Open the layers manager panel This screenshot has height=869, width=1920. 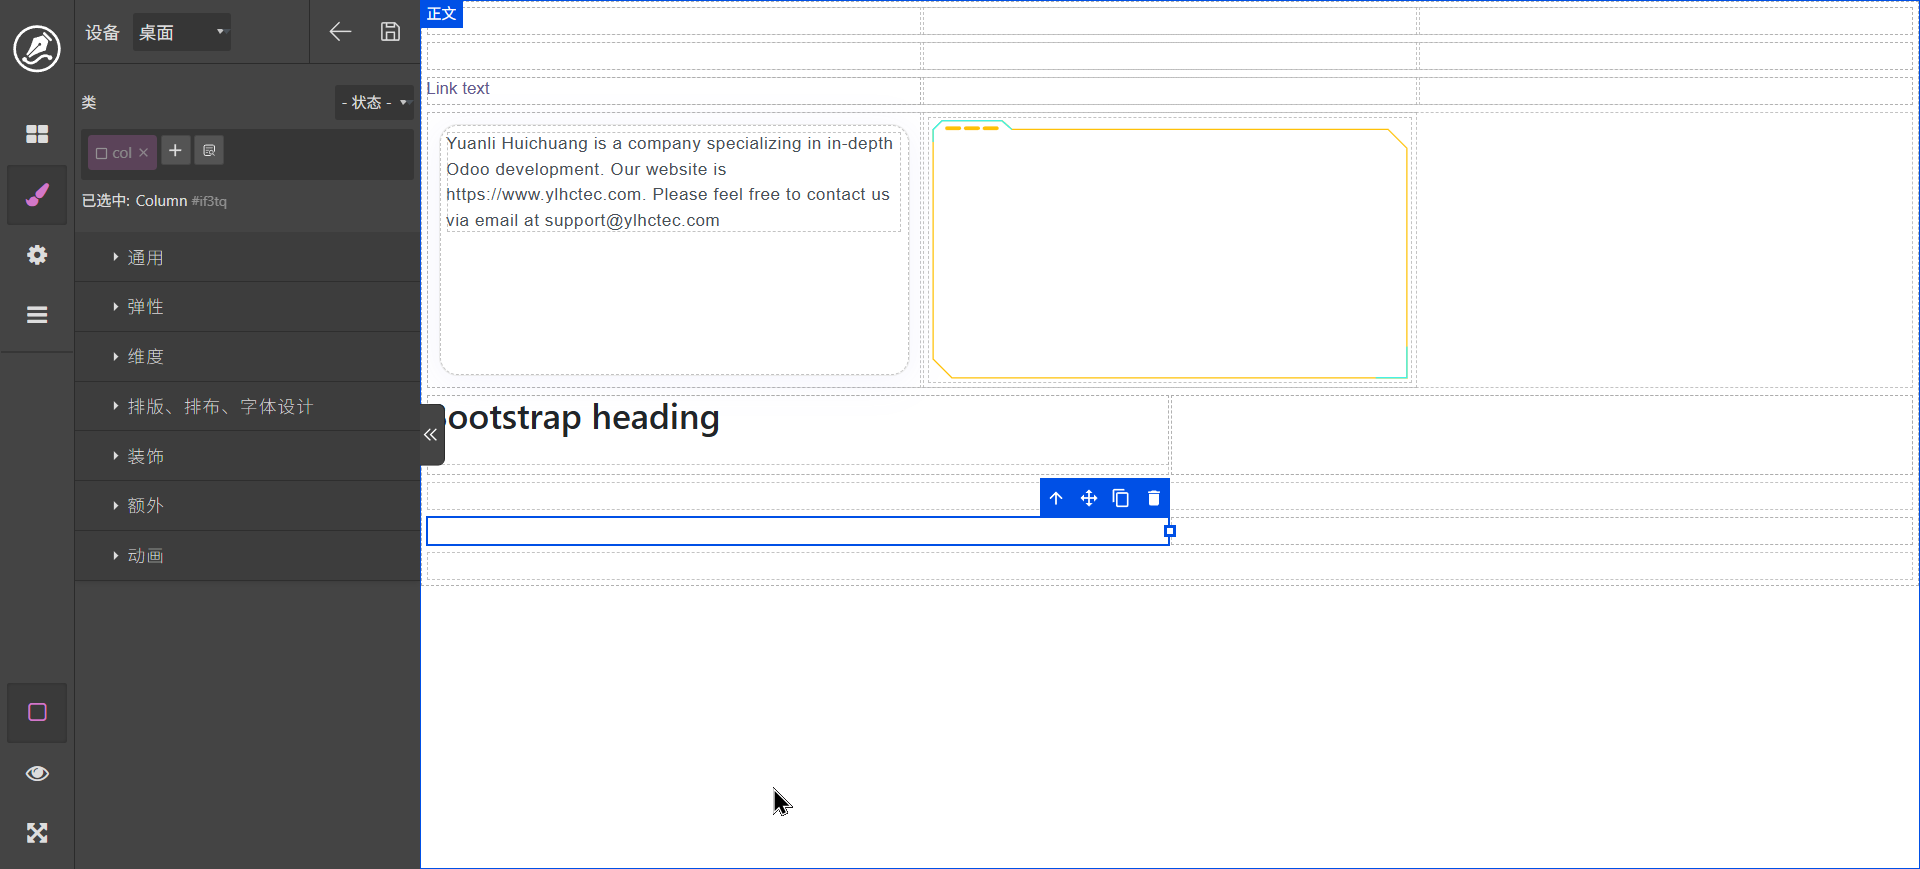(37, 315)
